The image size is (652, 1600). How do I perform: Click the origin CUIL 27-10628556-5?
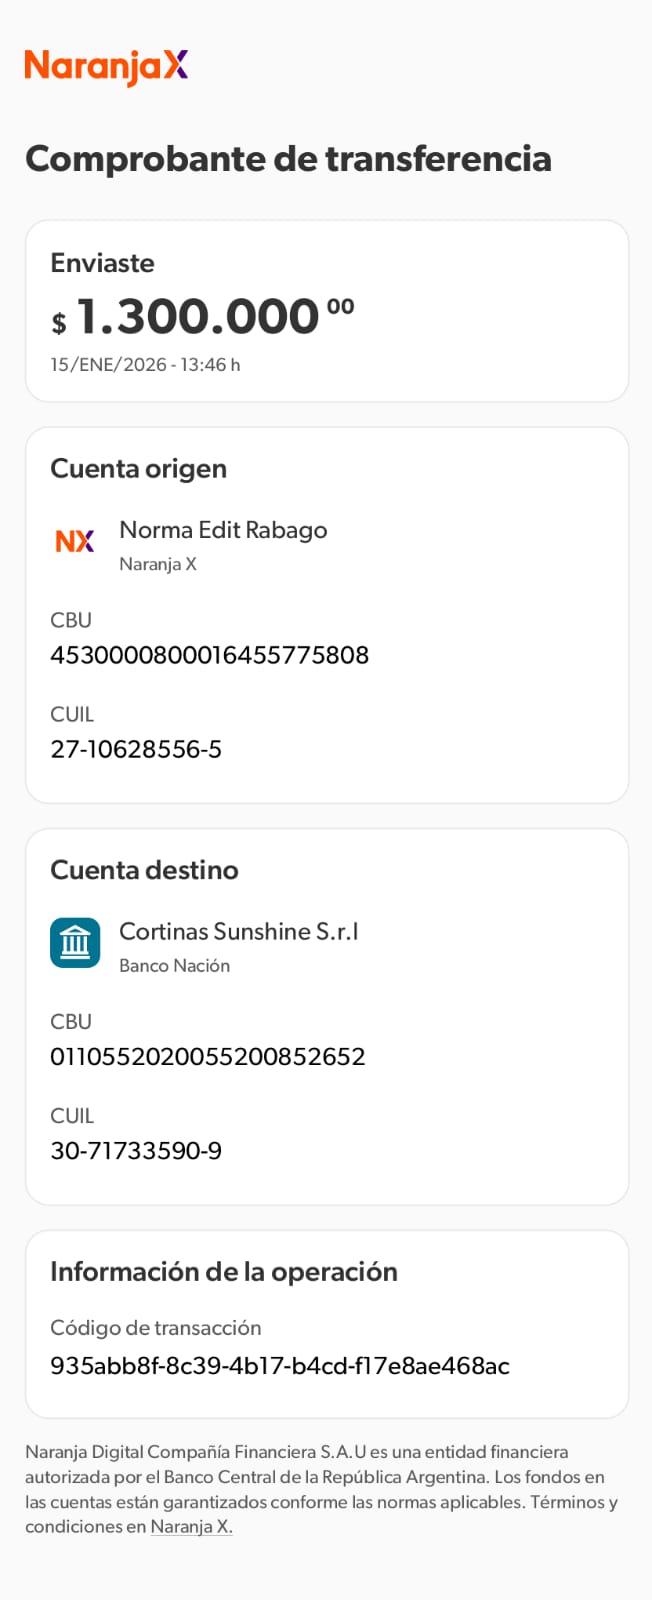tap(136, 749)
